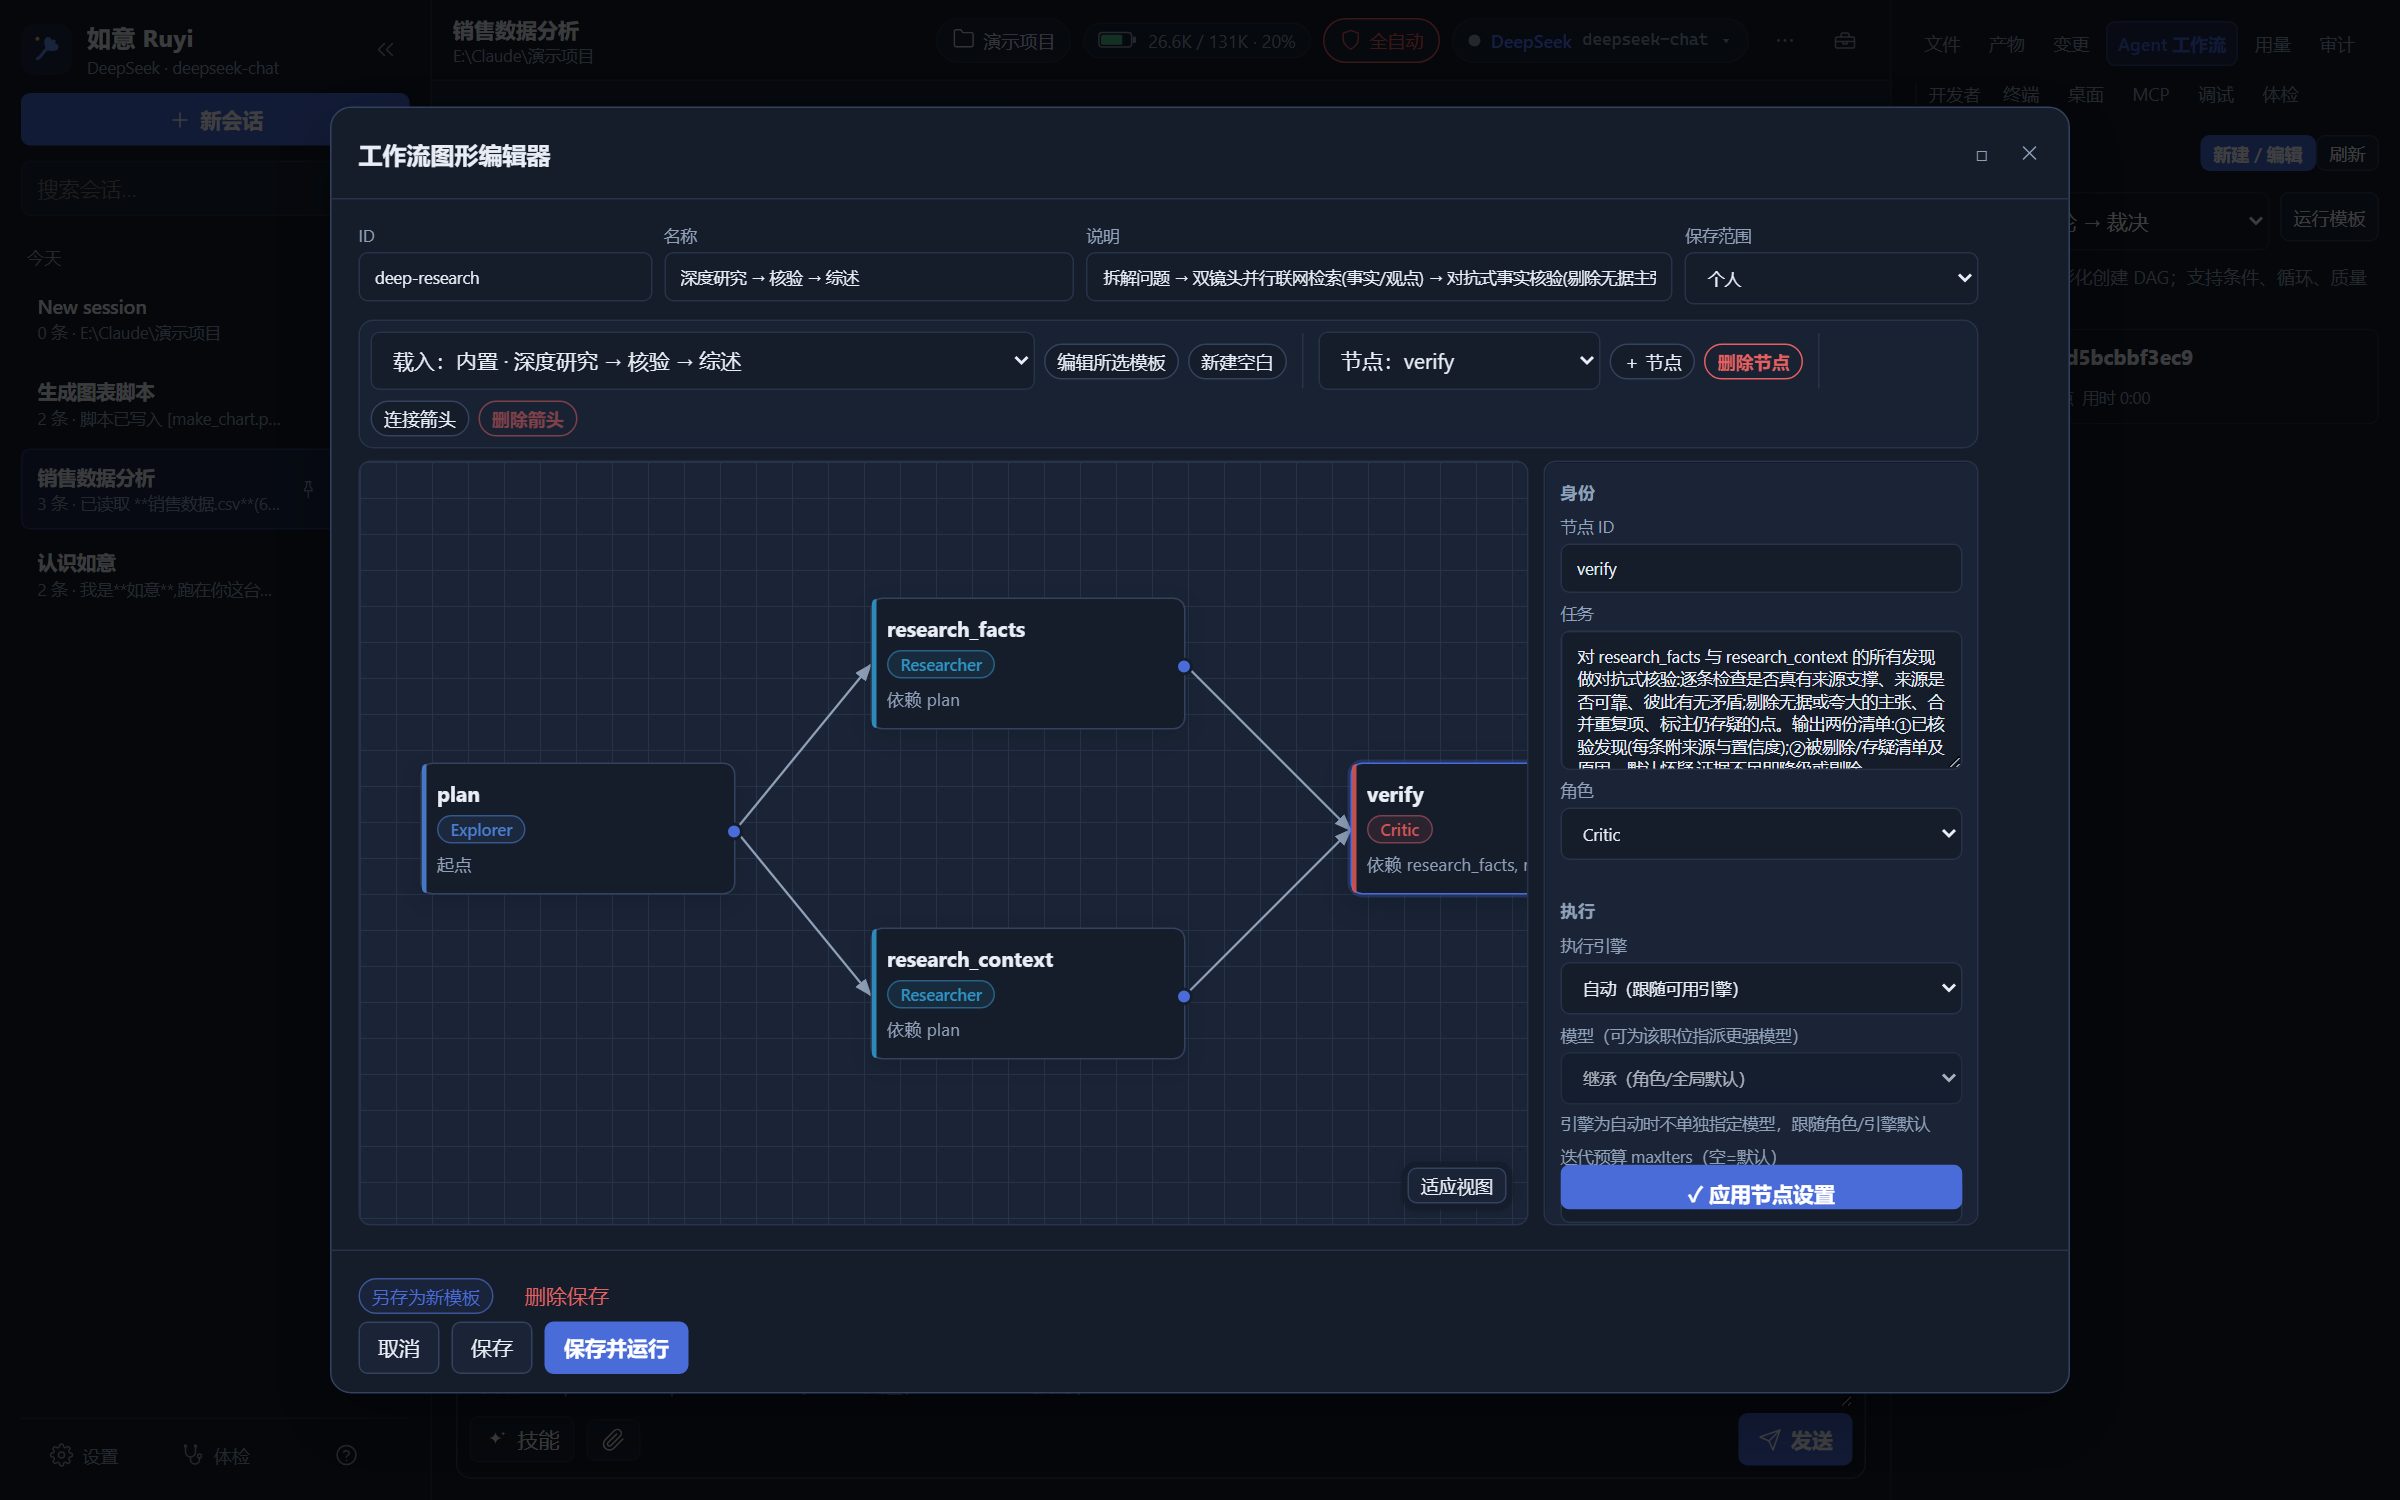
Task: Select the plan node on canvas
Action: tap(578, 829)
